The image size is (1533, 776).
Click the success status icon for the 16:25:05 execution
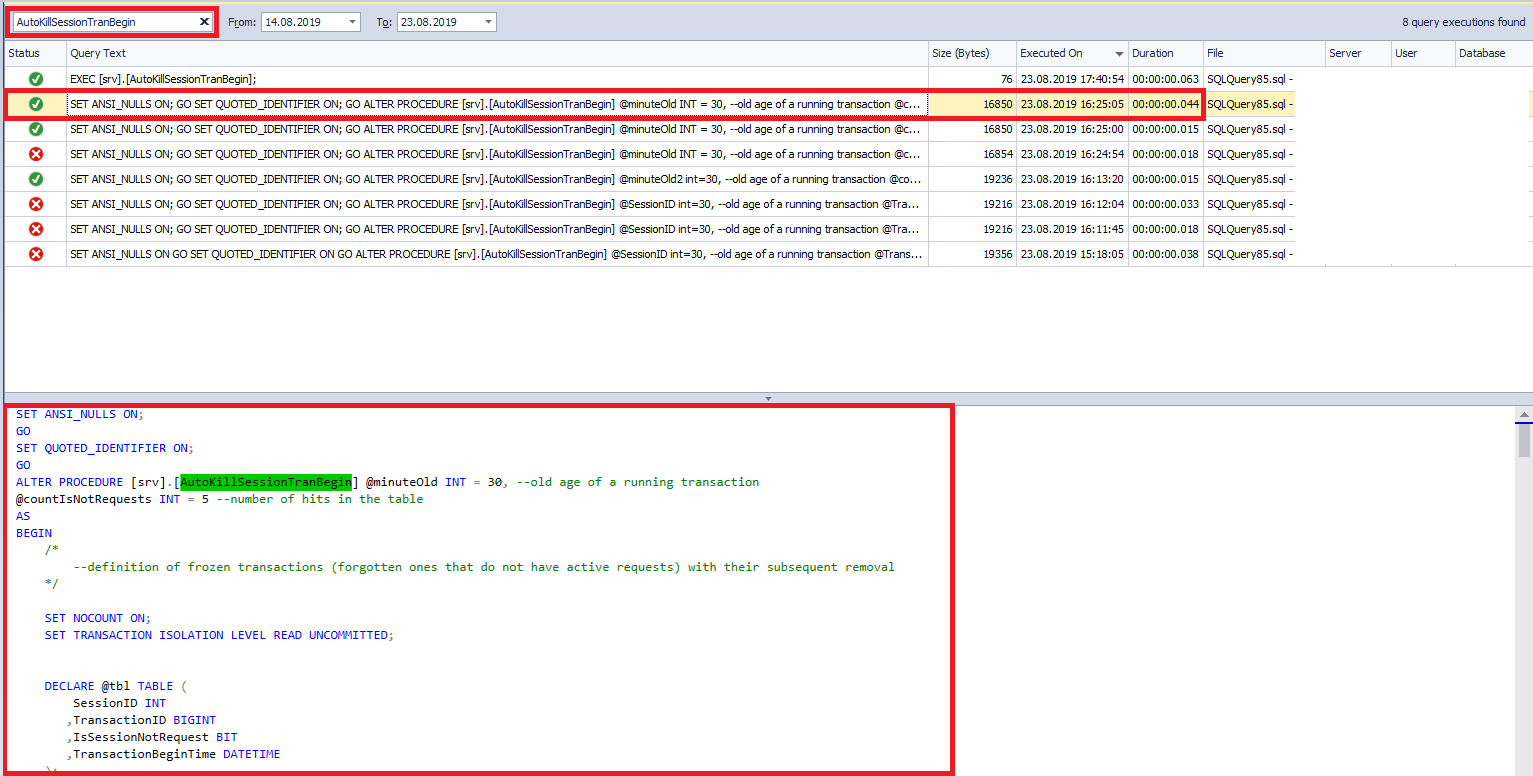(36, 104)
